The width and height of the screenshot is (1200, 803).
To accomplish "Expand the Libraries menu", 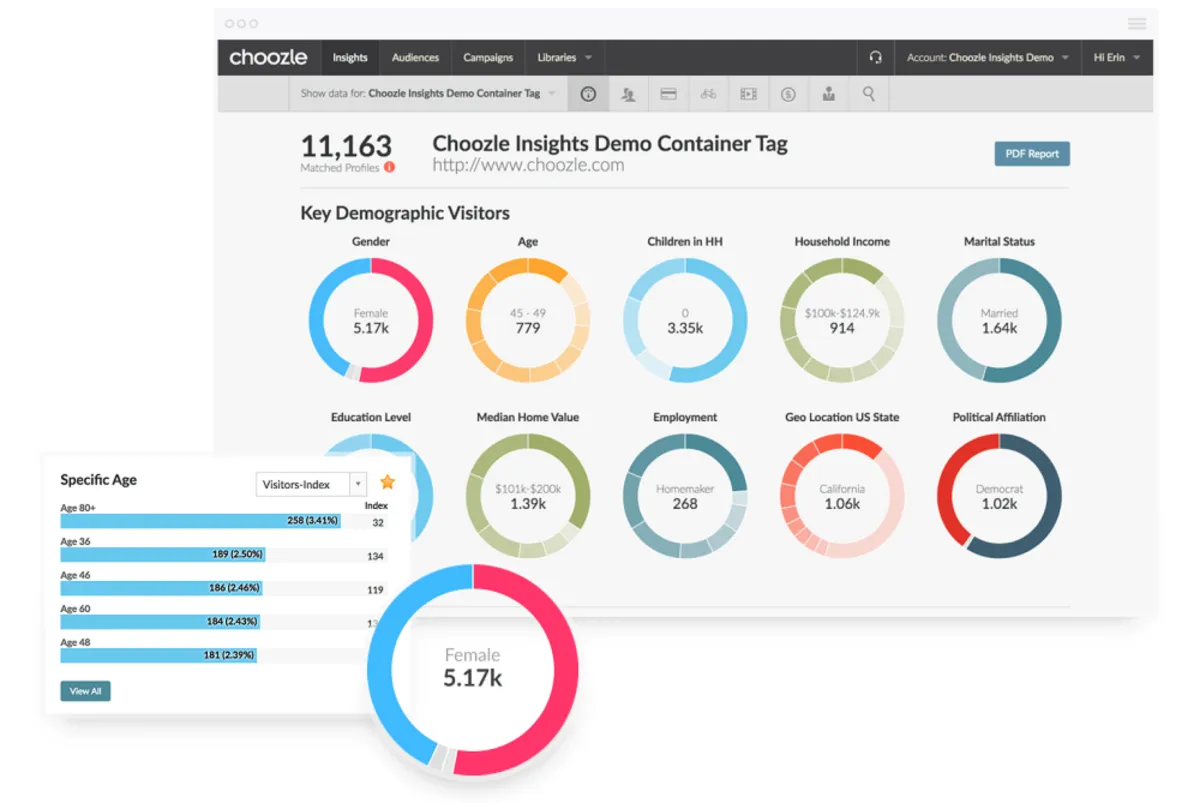I will tap(565, 58).
